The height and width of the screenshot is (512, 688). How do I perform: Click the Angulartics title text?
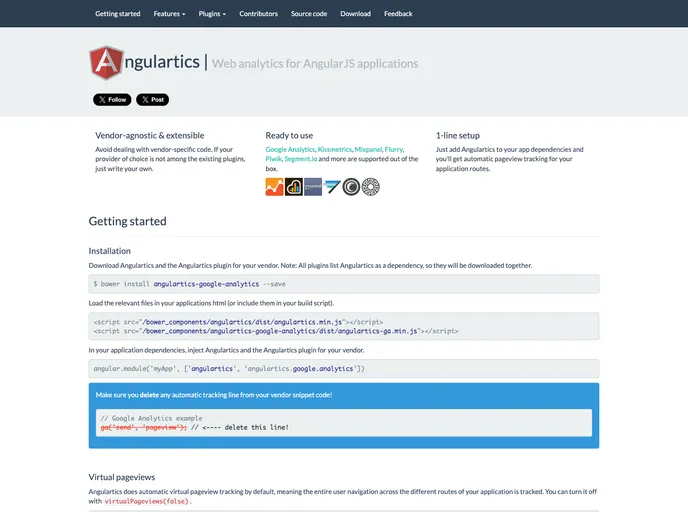tap(162, 62)
